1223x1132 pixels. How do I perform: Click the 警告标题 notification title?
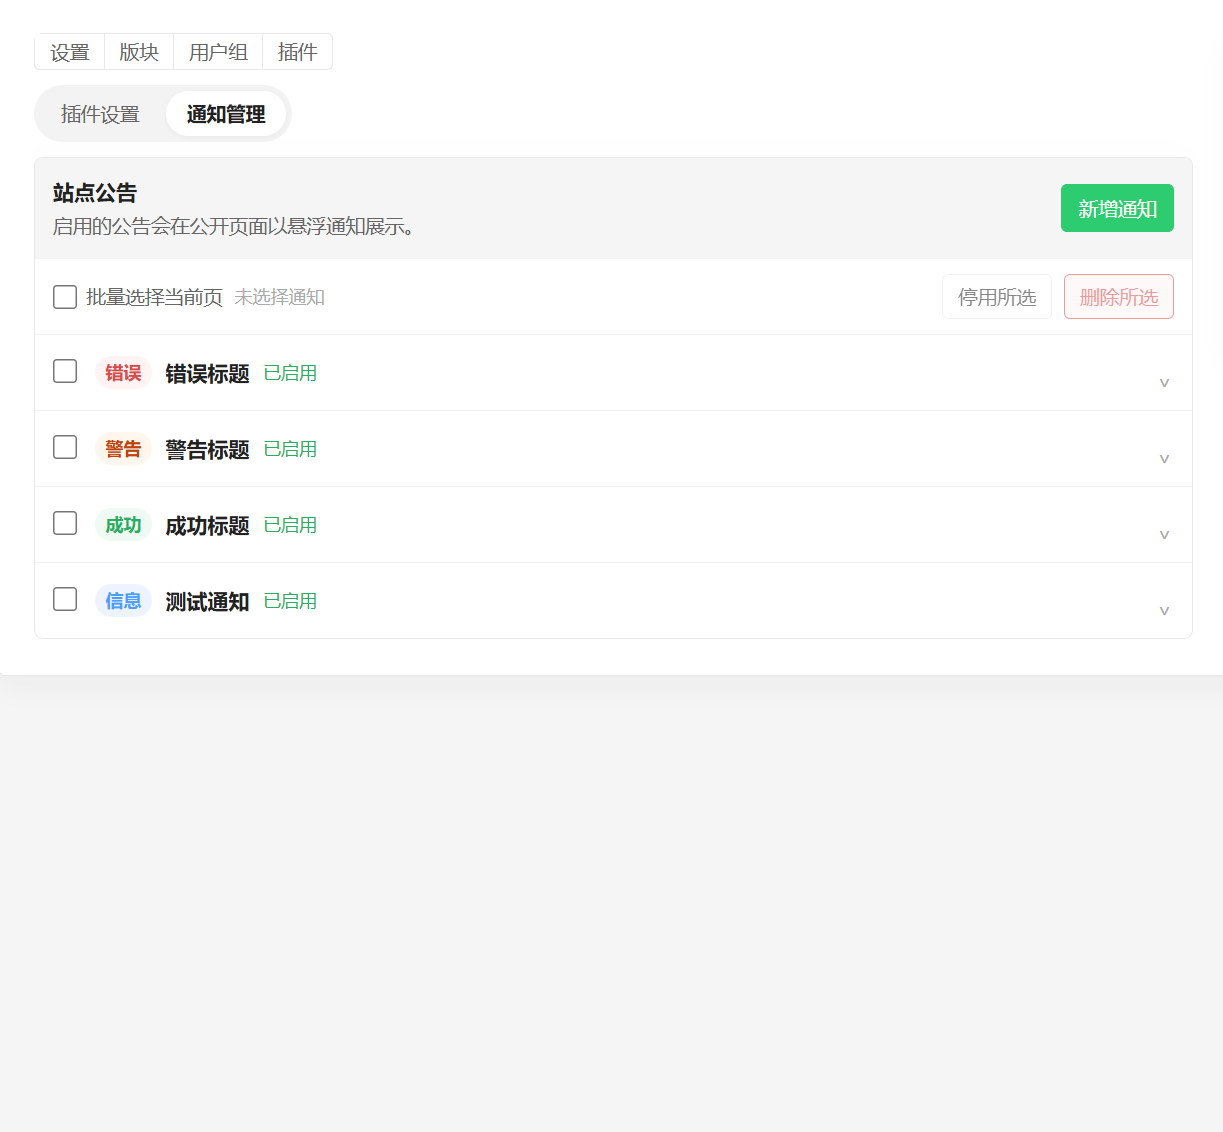[x=207, y=449]
